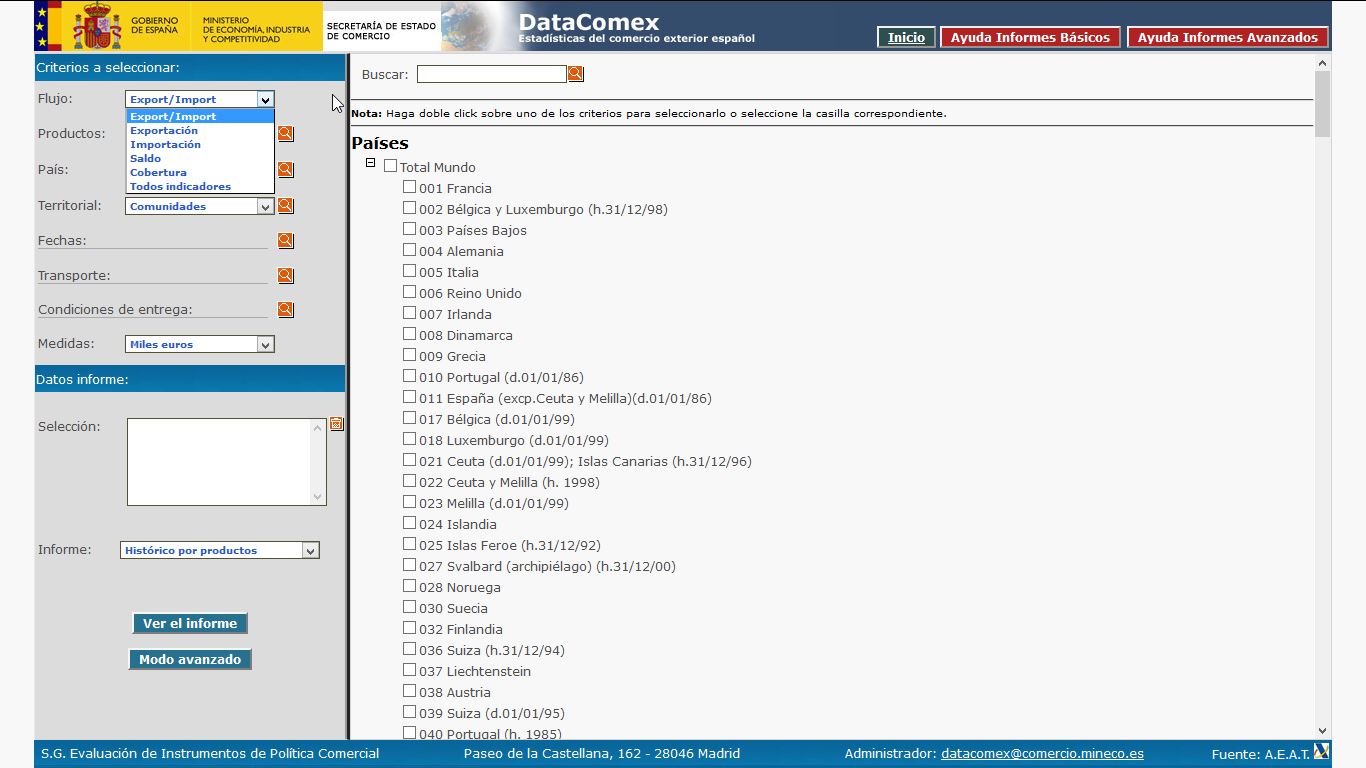Click the '024 Islandia' label
Screen dimensions: 1366x768
[458, 524]
